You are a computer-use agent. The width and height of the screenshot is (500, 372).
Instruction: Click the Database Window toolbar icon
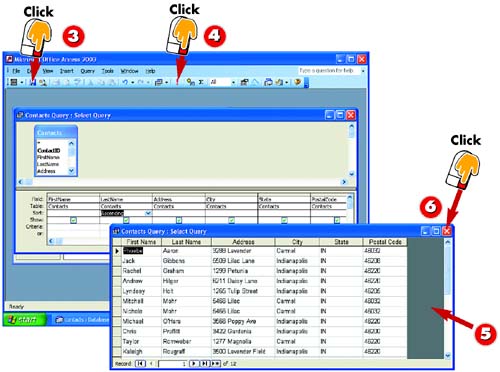click(x=268, y=82)
